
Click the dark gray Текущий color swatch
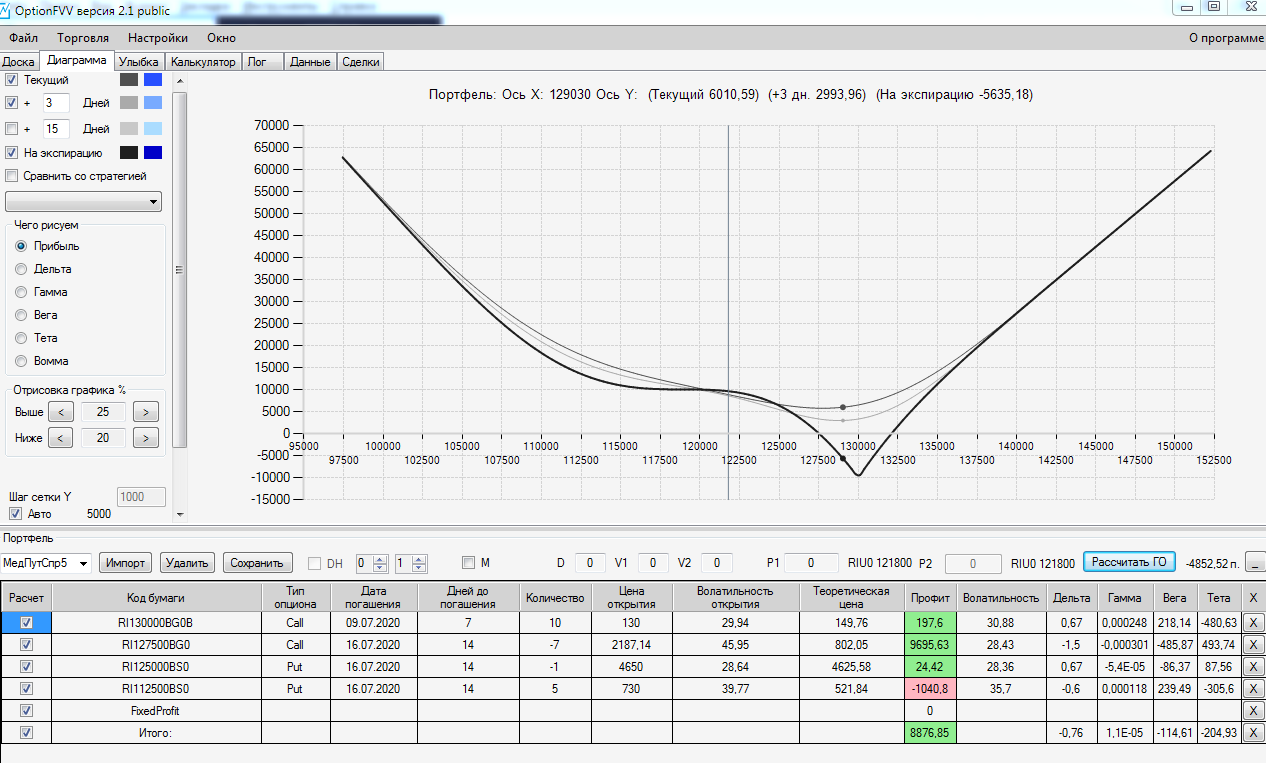pyautogui.click(x=128, y=79)
